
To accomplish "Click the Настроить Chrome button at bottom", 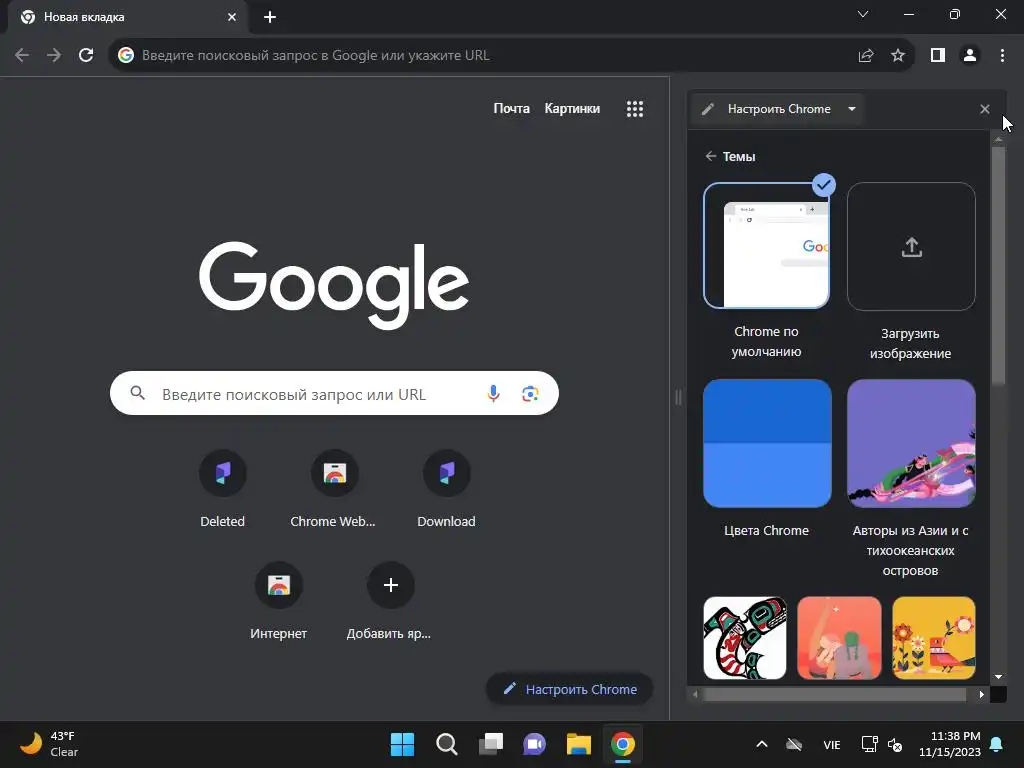I will click(x=569, y=689).
